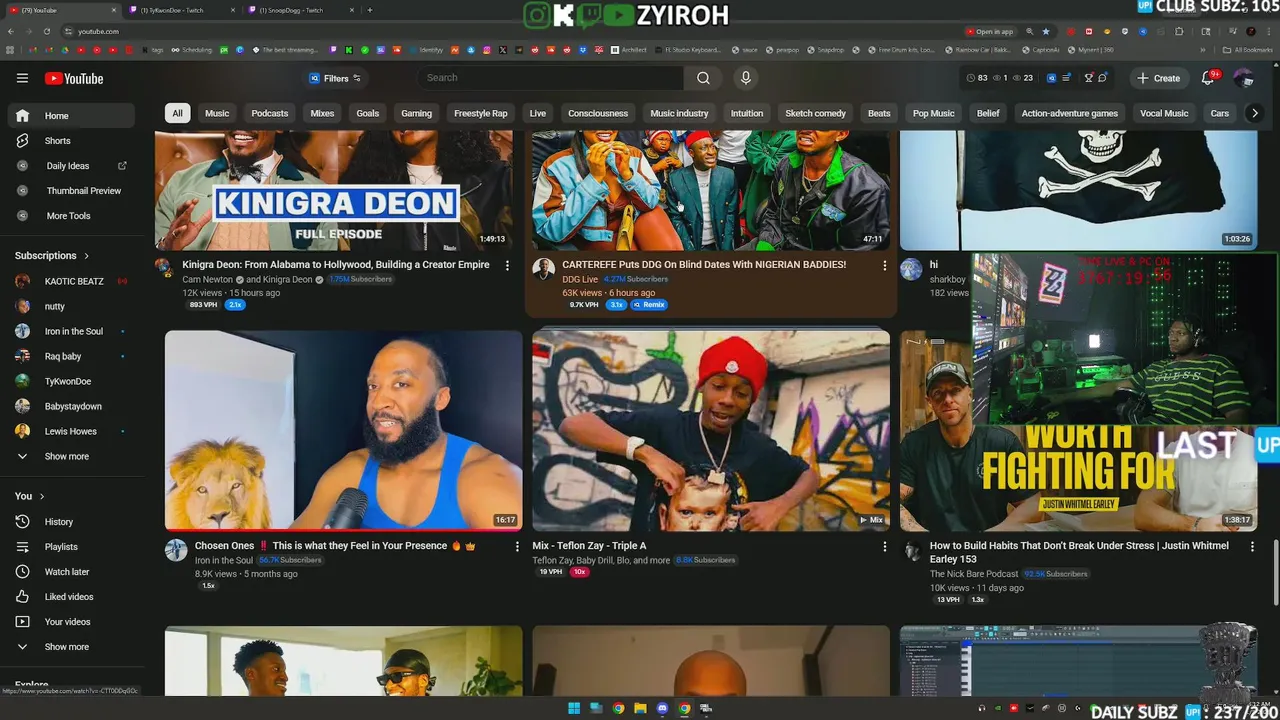The width and height of the screenshot is (1280, 720).
Task: Select the Podcasts category chip
Action: [x=269, y=113]
